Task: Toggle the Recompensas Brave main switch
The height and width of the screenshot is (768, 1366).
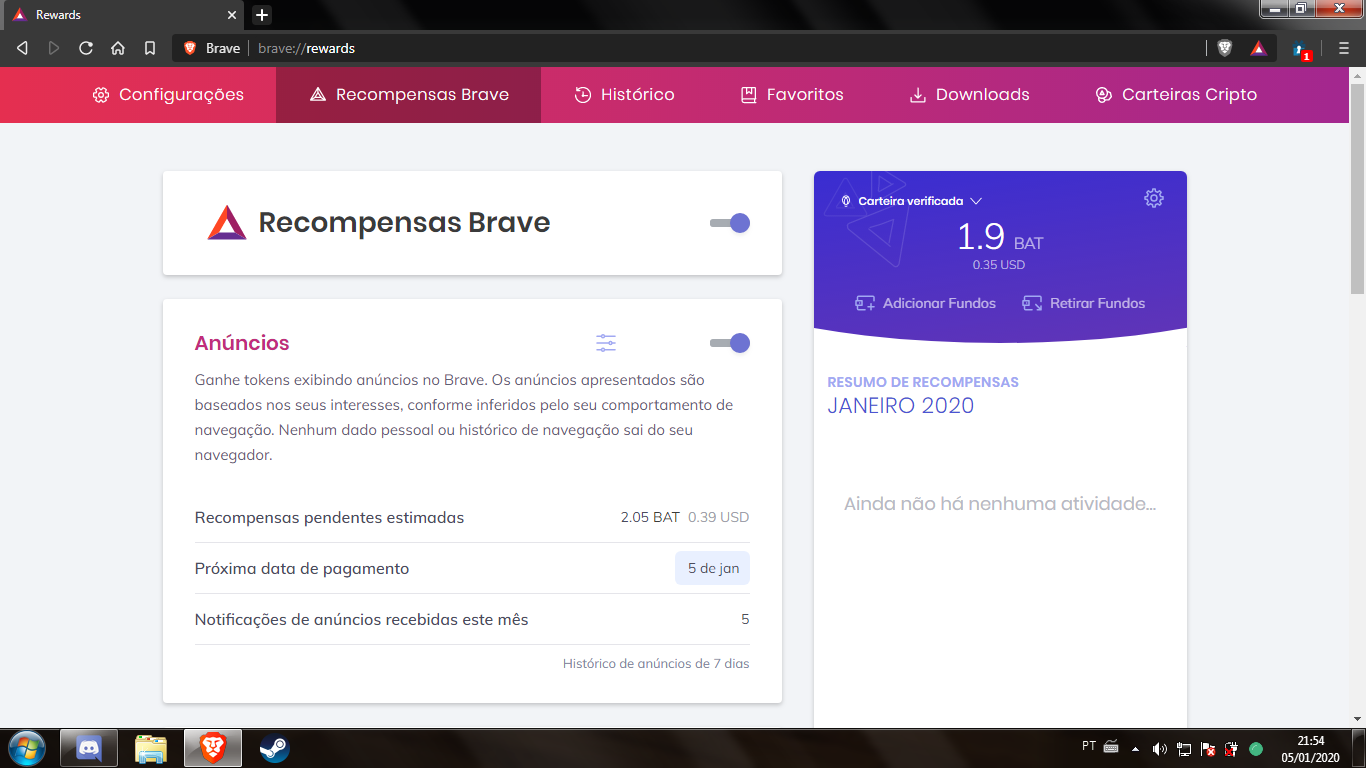Action: pos(730,223)
